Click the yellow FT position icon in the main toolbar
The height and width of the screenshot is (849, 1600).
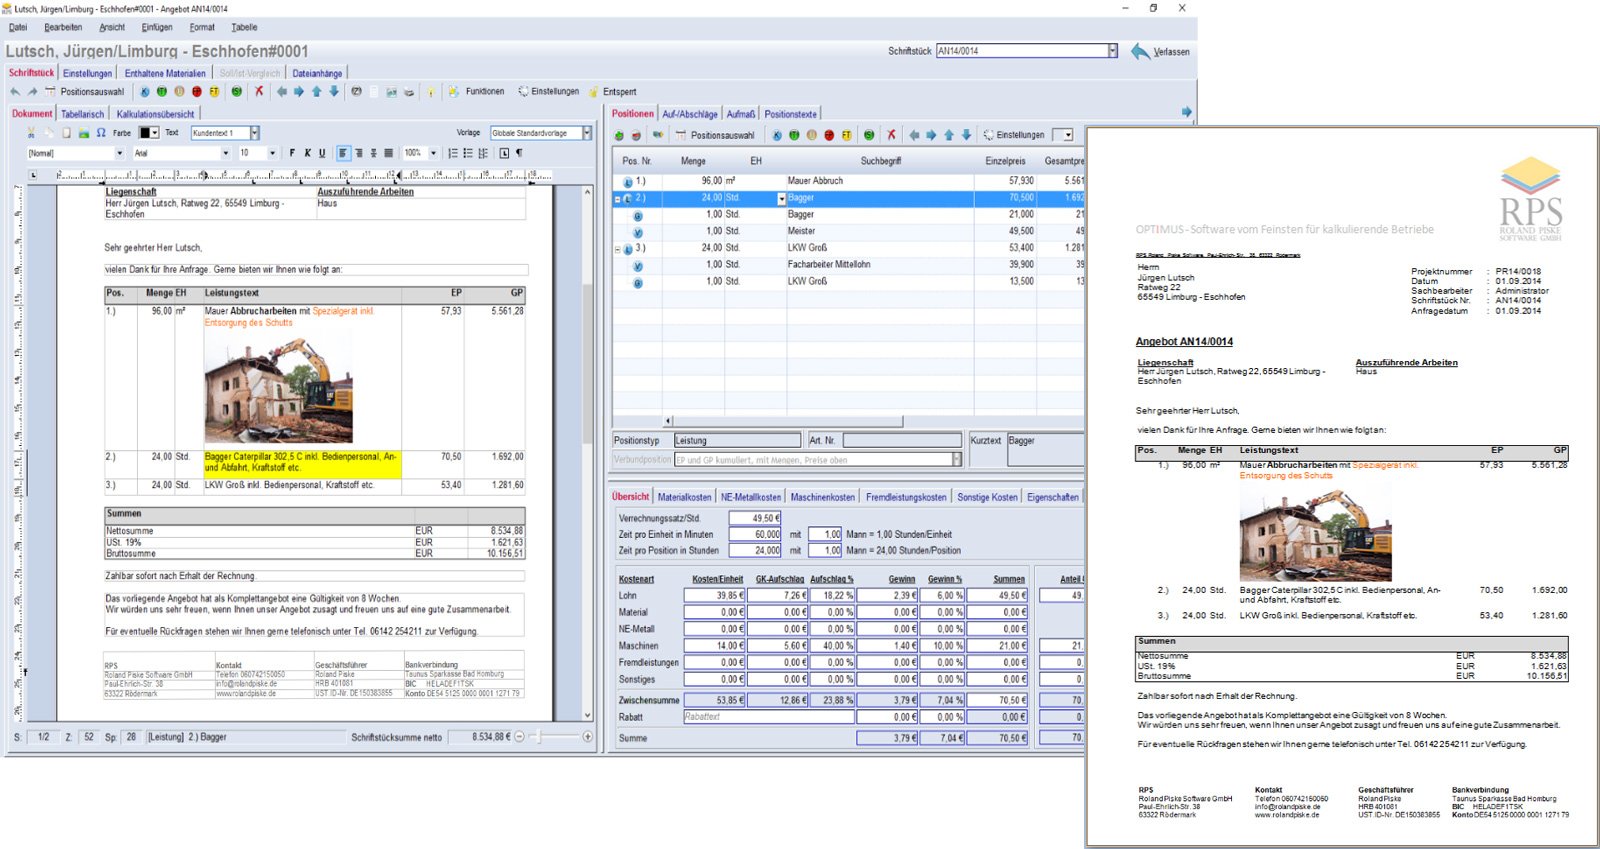[214, 92]
